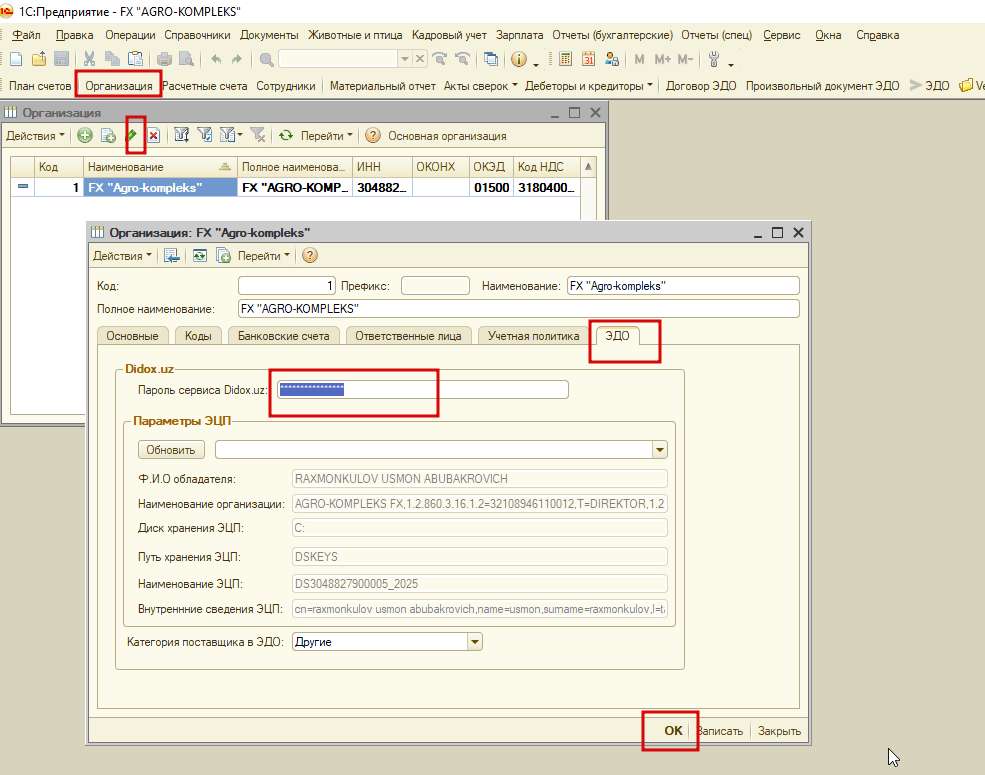This screenshot has height=775, width=985.
Task: Switch to the Учетная политика tab
Action: (533, 336)
